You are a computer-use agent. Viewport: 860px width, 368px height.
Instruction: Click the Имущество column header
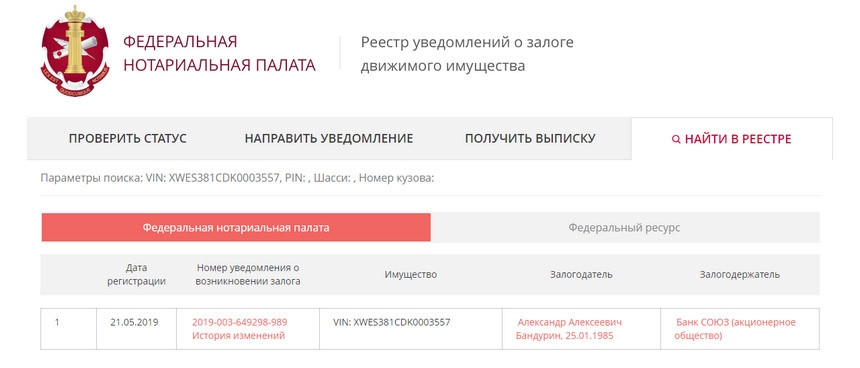(x=411, y=275)
